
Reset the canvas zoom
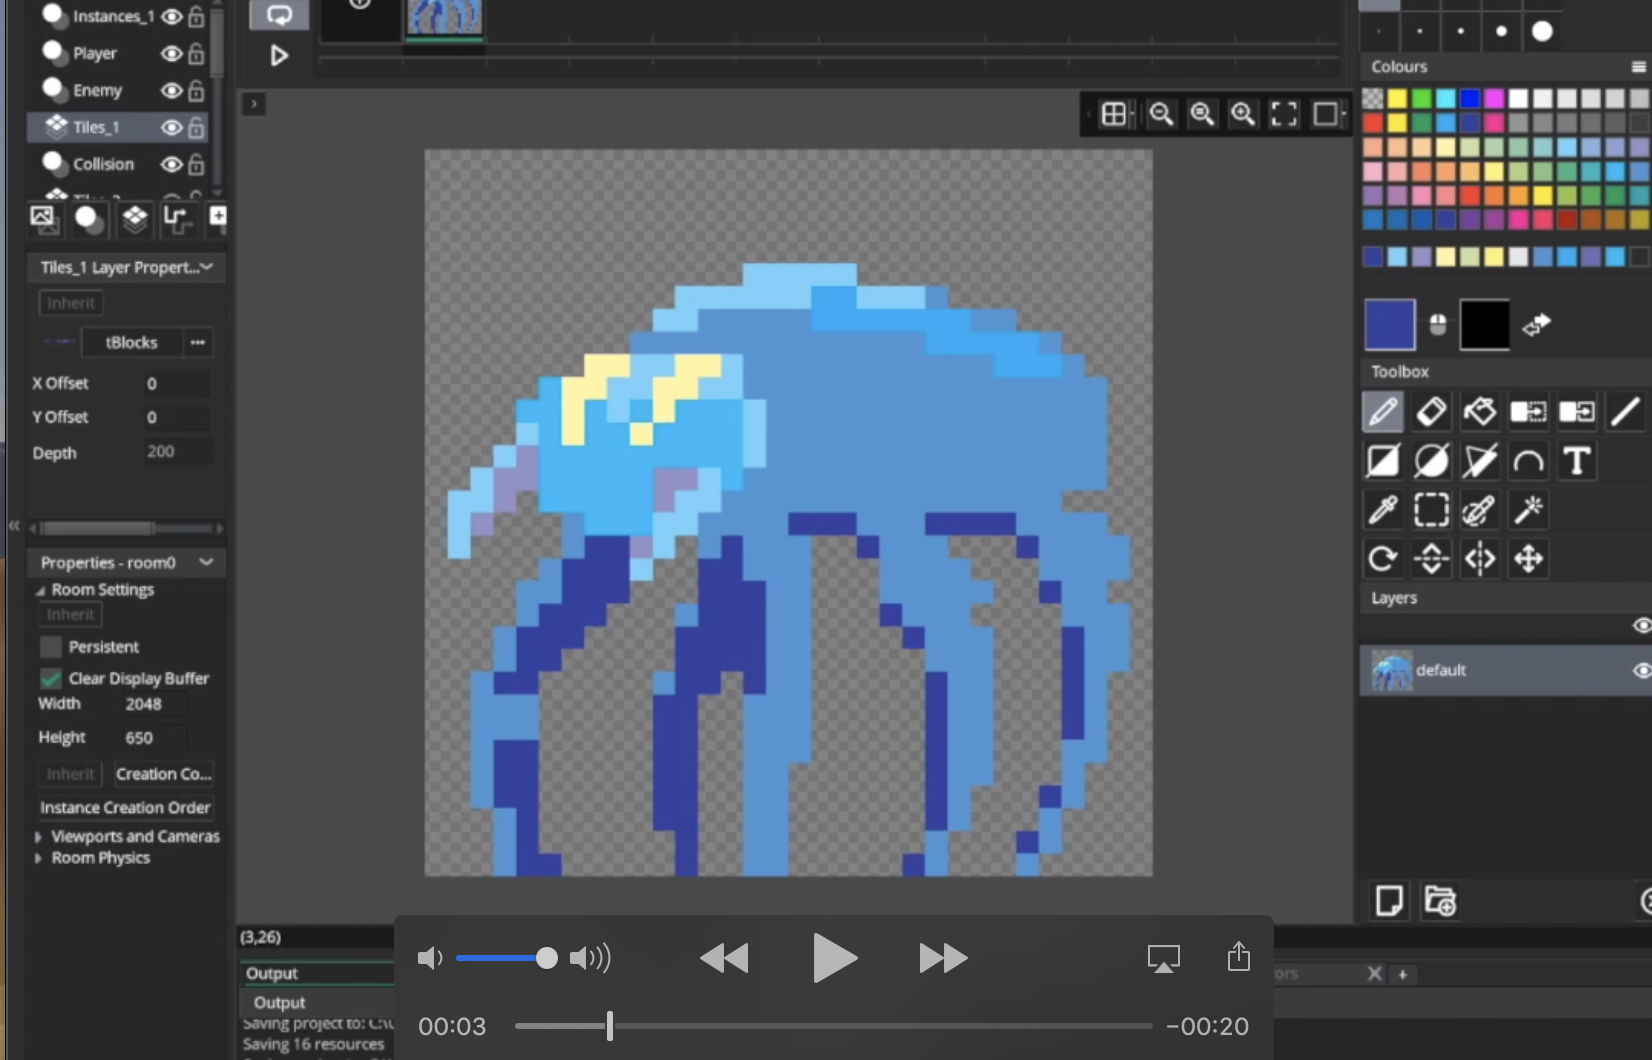(x=1202, y=114)
